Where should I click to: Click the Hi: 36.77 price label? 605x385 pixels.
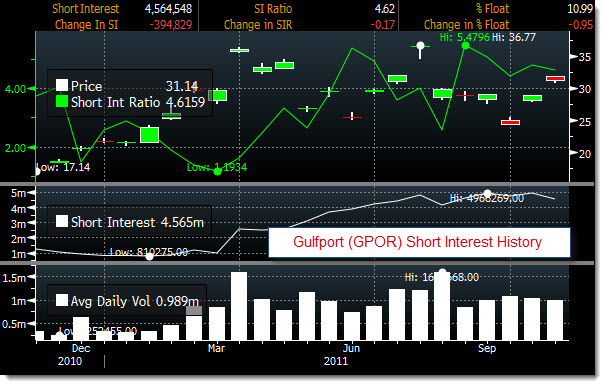[514, 37]
